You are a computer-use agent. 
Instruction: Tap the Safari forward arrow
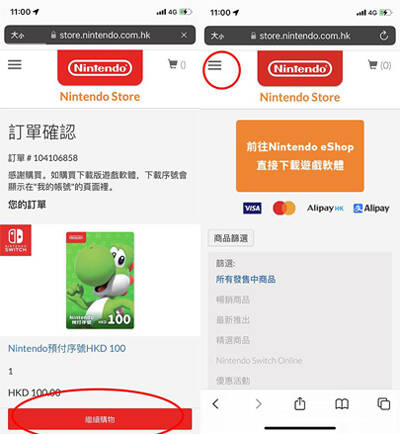tap(258, 404)
